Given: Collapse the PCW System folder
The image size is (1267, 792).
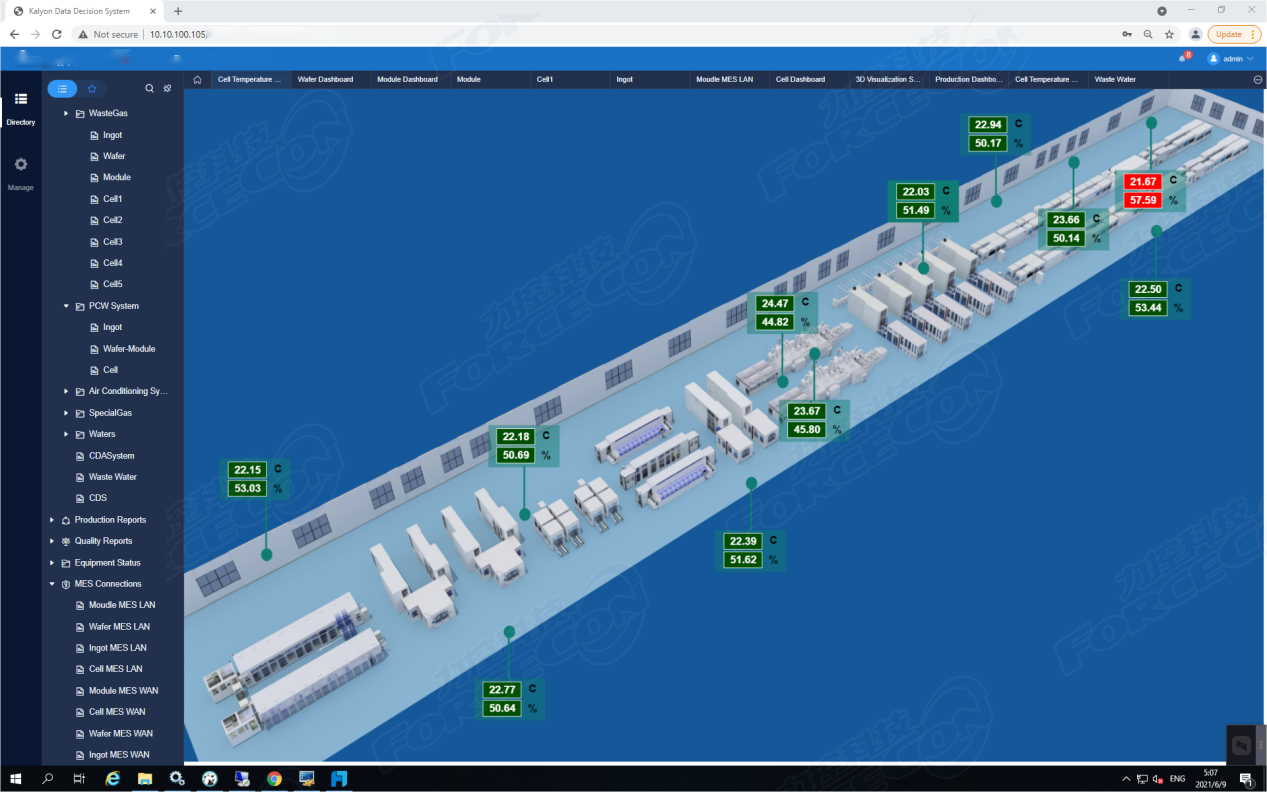Looking at the screenshot, I should click(x=66, y=306).
